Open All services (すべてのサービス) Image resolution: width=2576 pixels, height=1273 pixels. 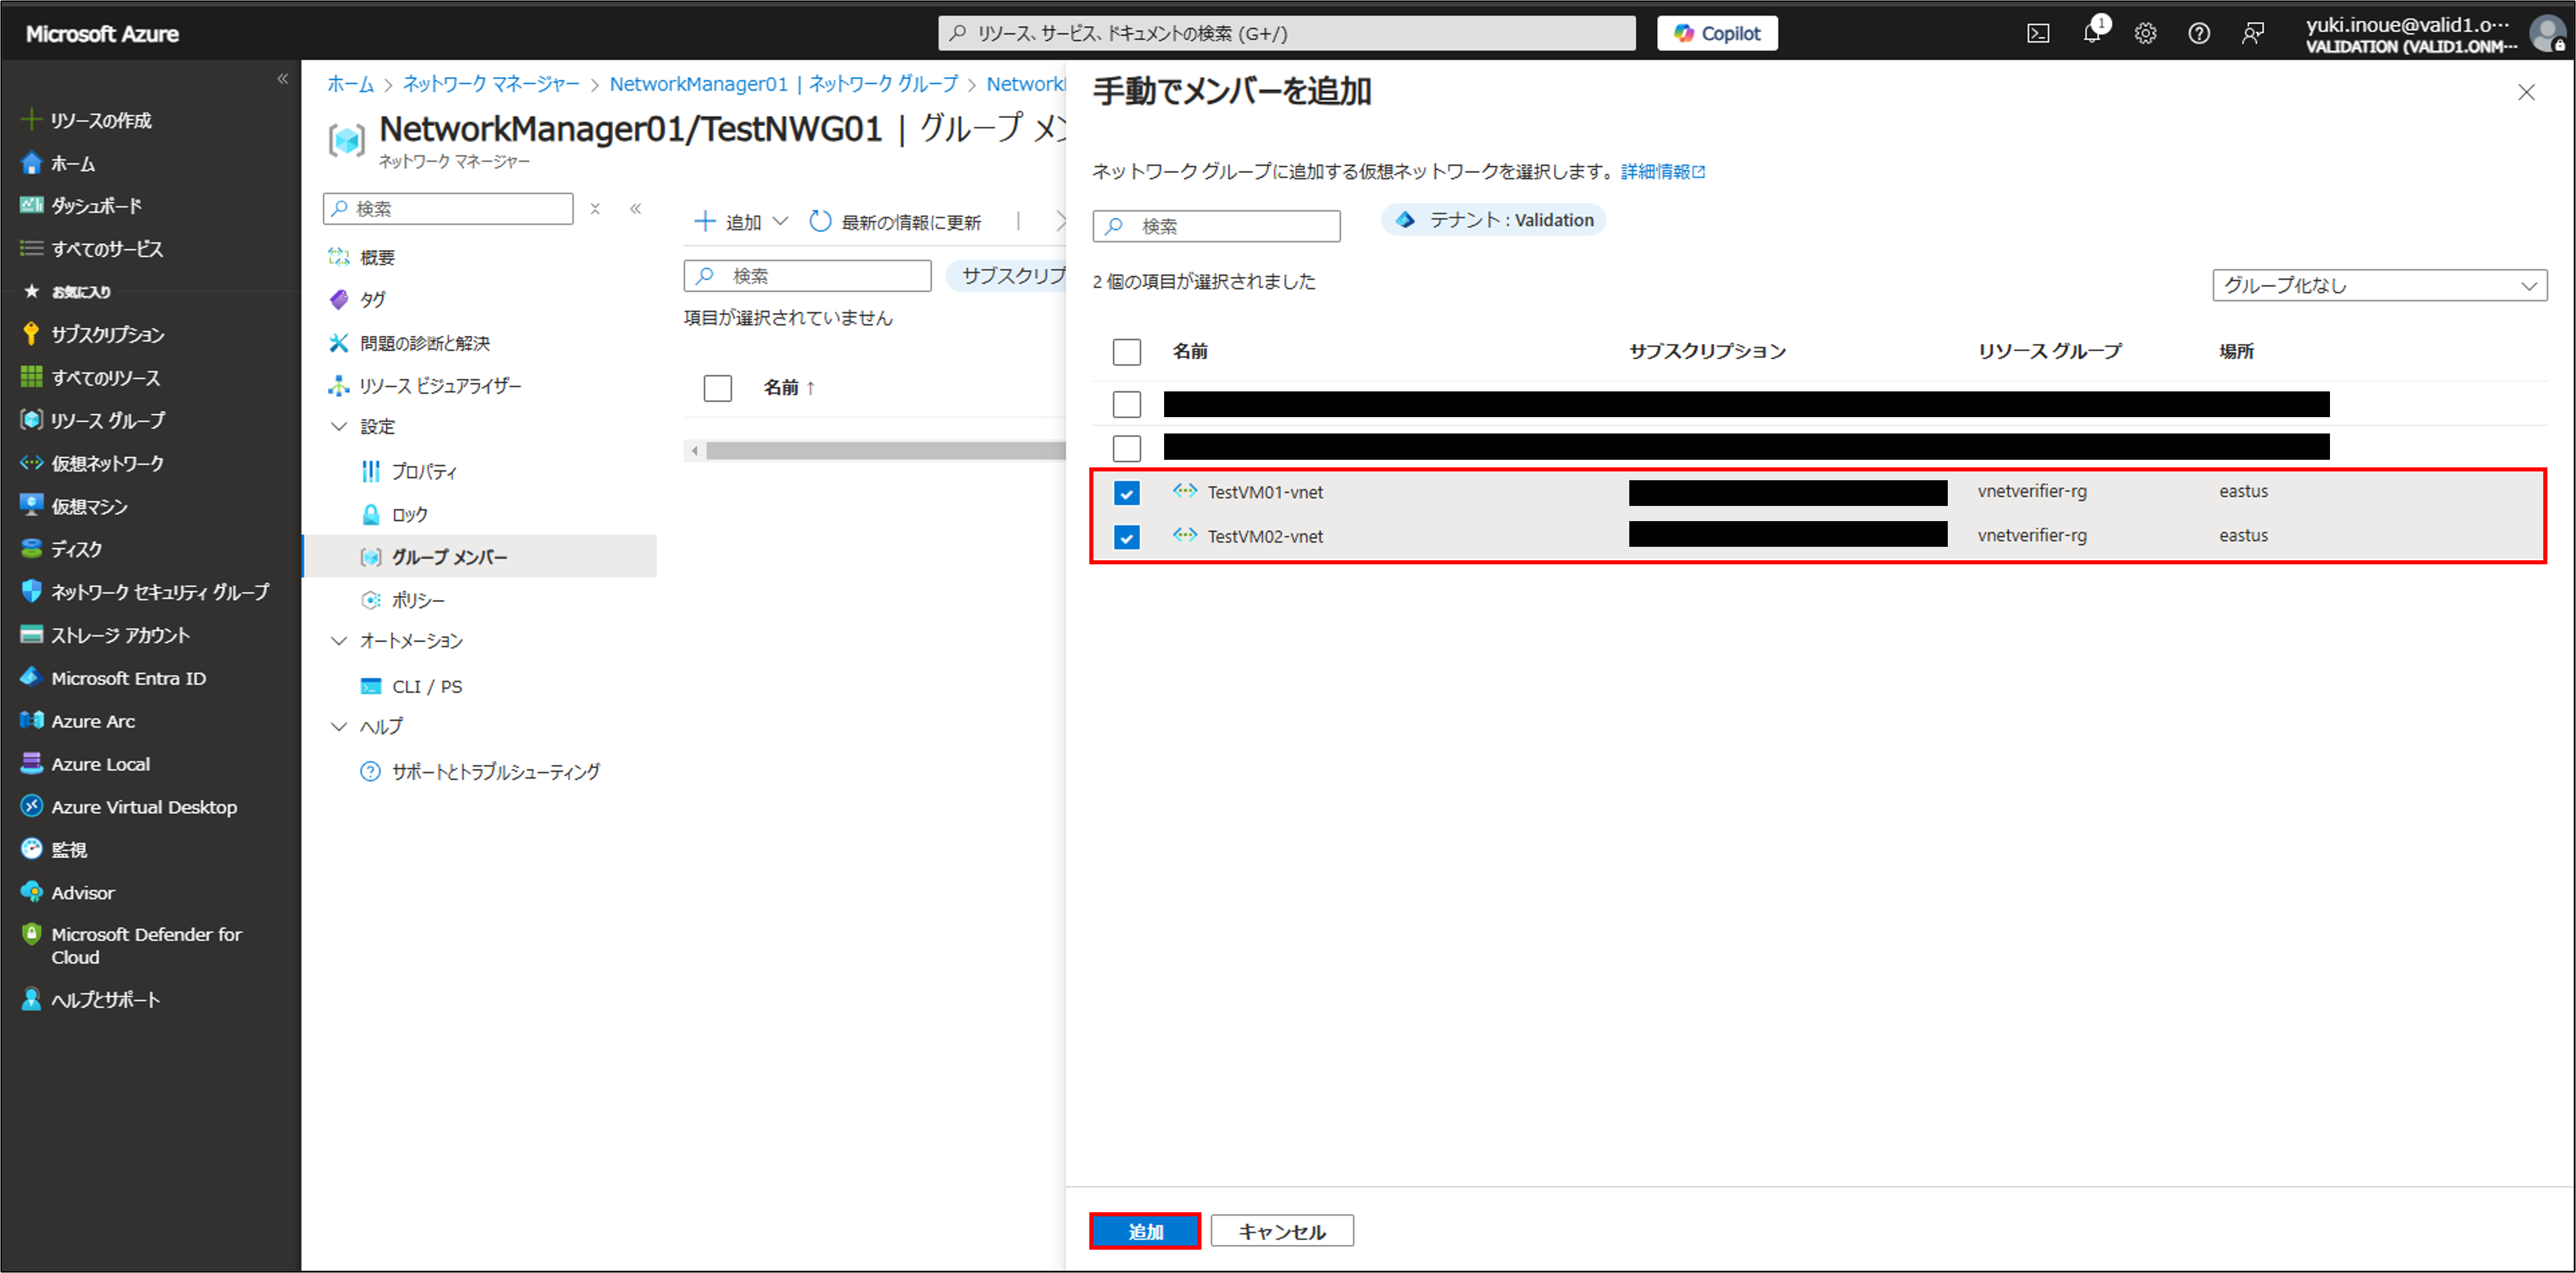(91, 248)
